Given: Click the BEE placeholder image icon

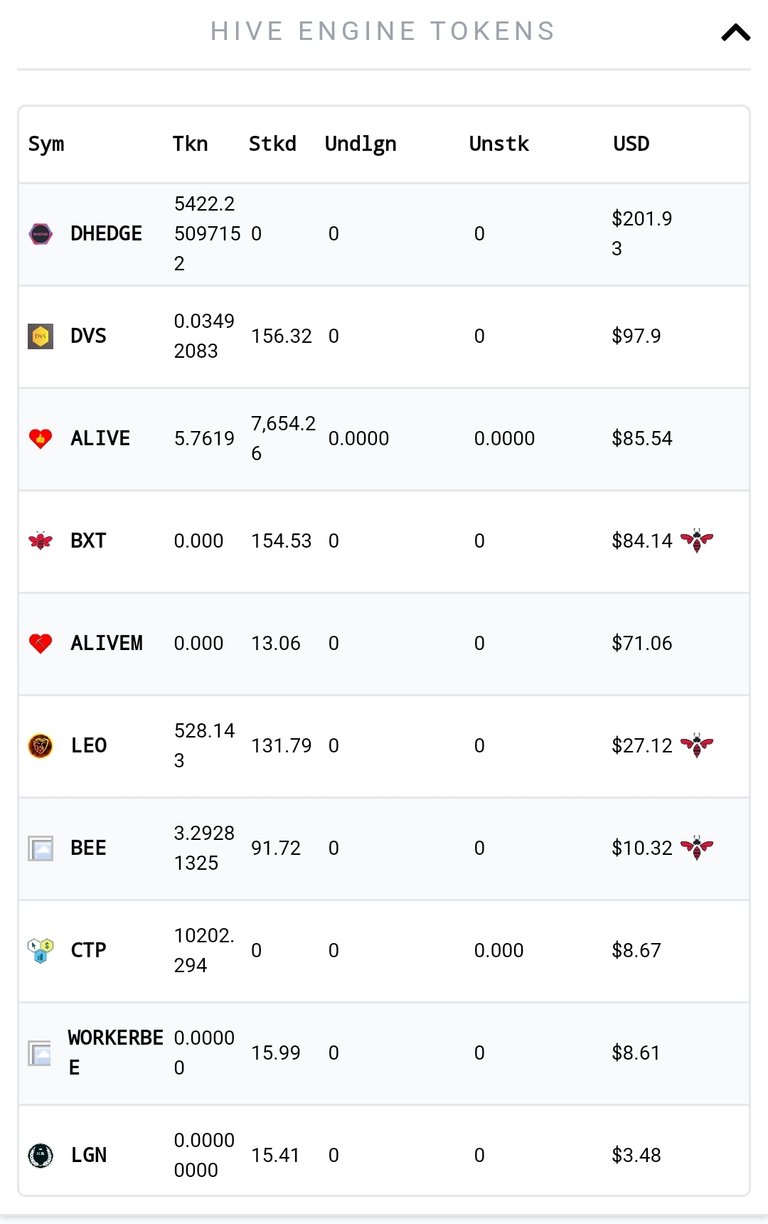Looking at the screenshot, I should pos(40,849).
